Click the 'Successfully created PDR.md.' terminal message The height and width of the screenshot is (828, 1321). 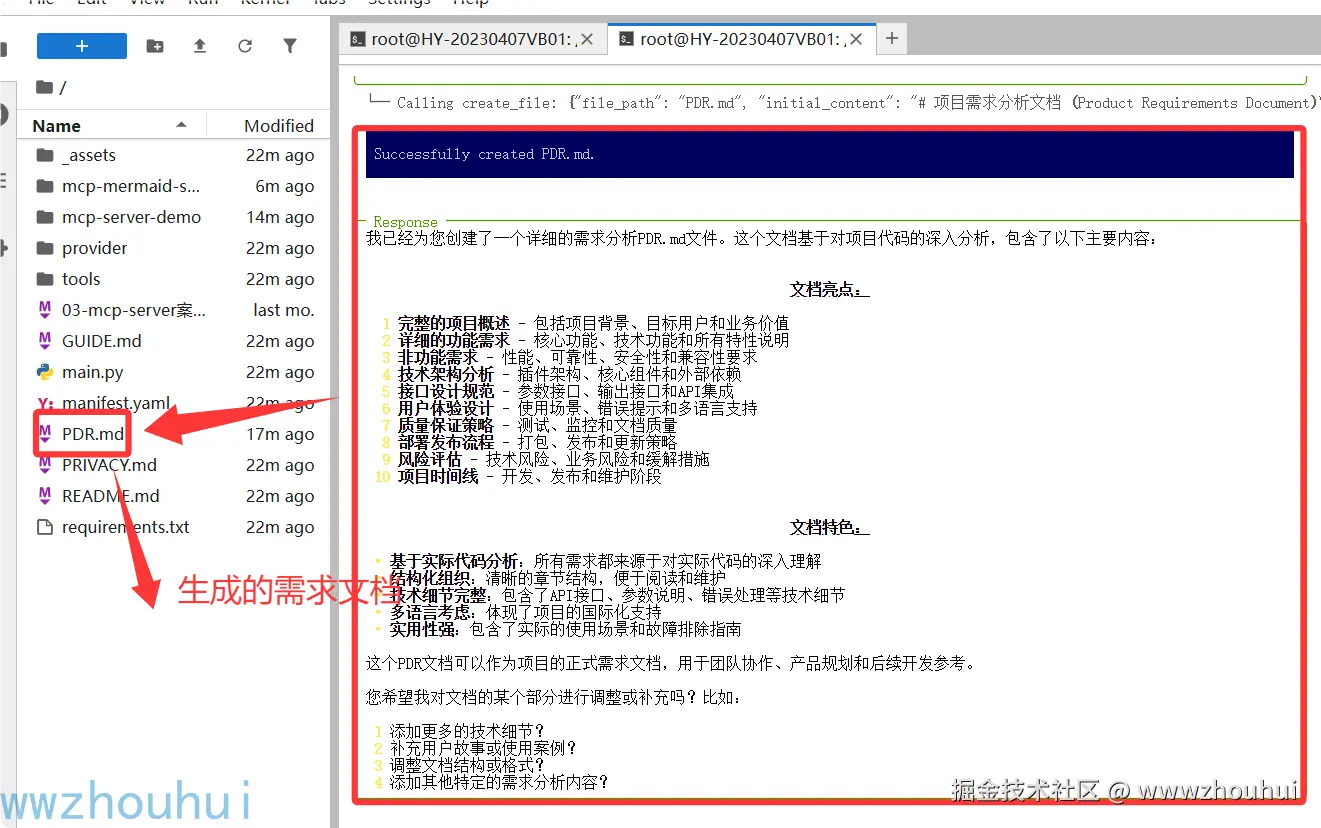[x=484, y=154]
